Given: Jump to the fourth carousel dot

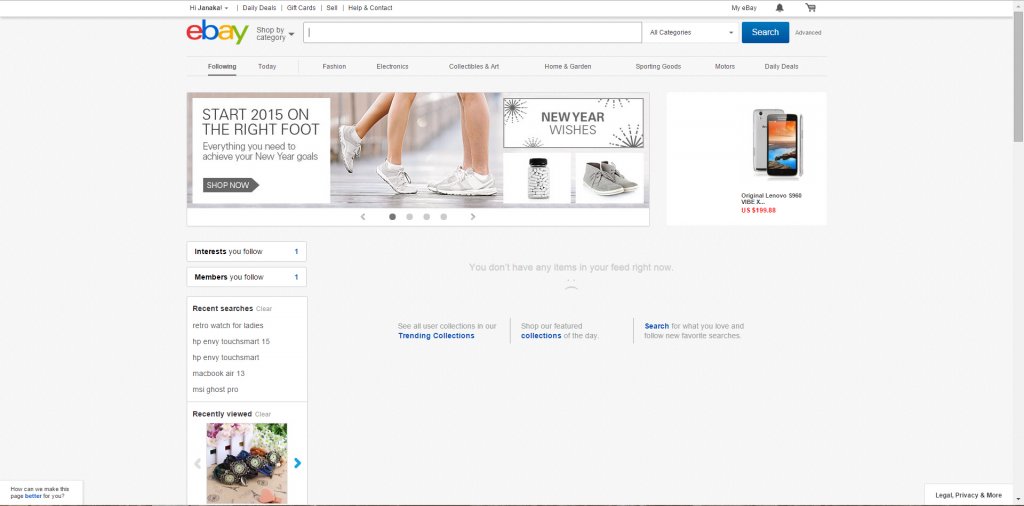Looking at the screenshot, I should click(x=444, y=216).
